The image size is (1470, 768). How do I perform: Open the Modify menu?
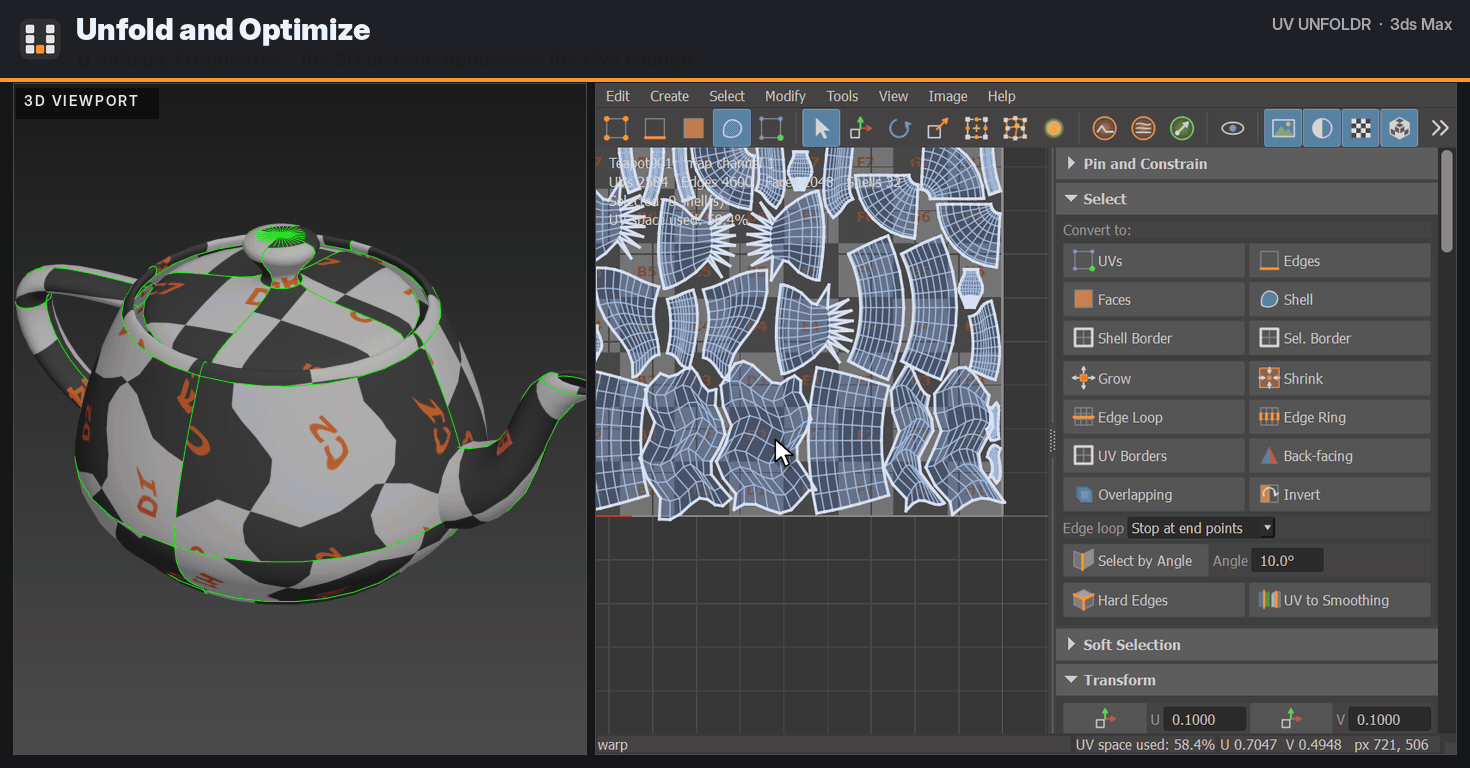click(785, 96)
